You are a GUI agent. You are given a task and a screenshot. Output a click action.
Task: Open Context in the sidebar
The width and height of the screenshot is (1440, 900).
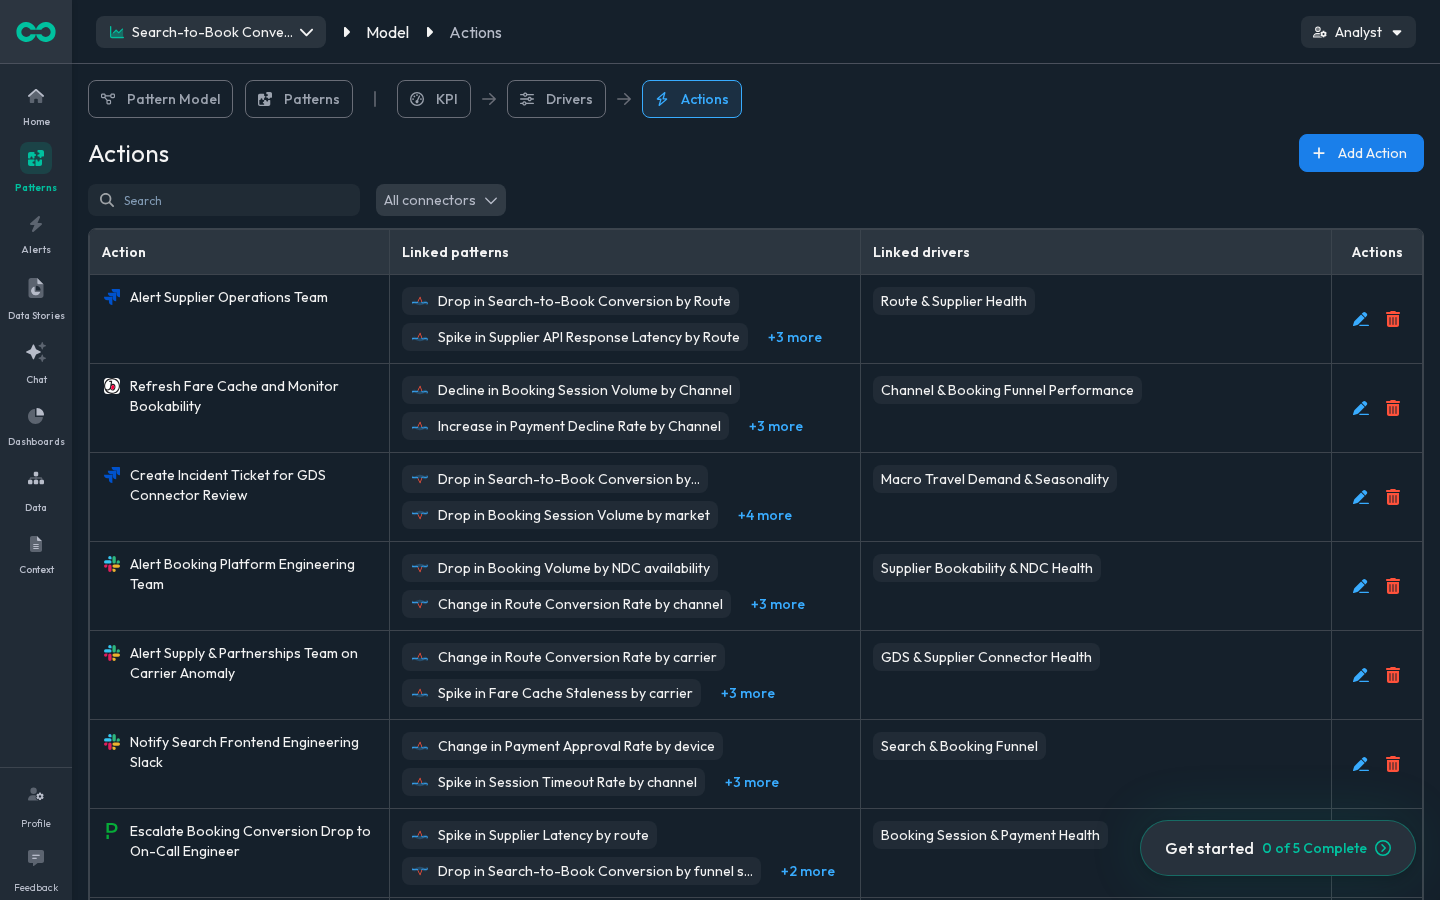coord(36,554)
